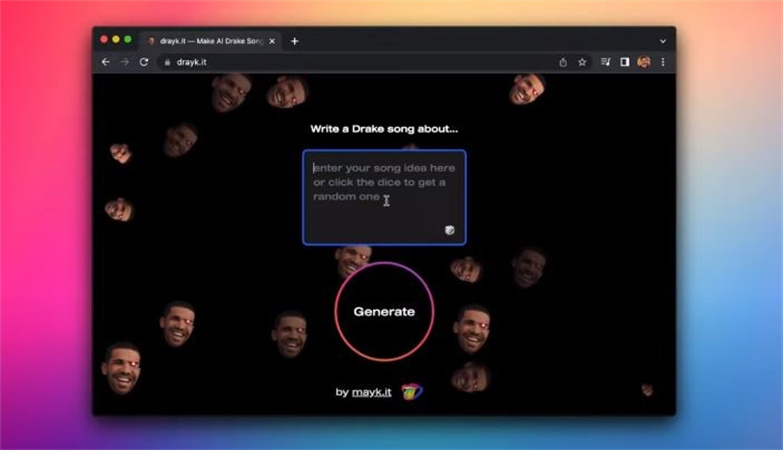Click the browser forward arrow
The image size is (783, 450).
tap(124, 62)
